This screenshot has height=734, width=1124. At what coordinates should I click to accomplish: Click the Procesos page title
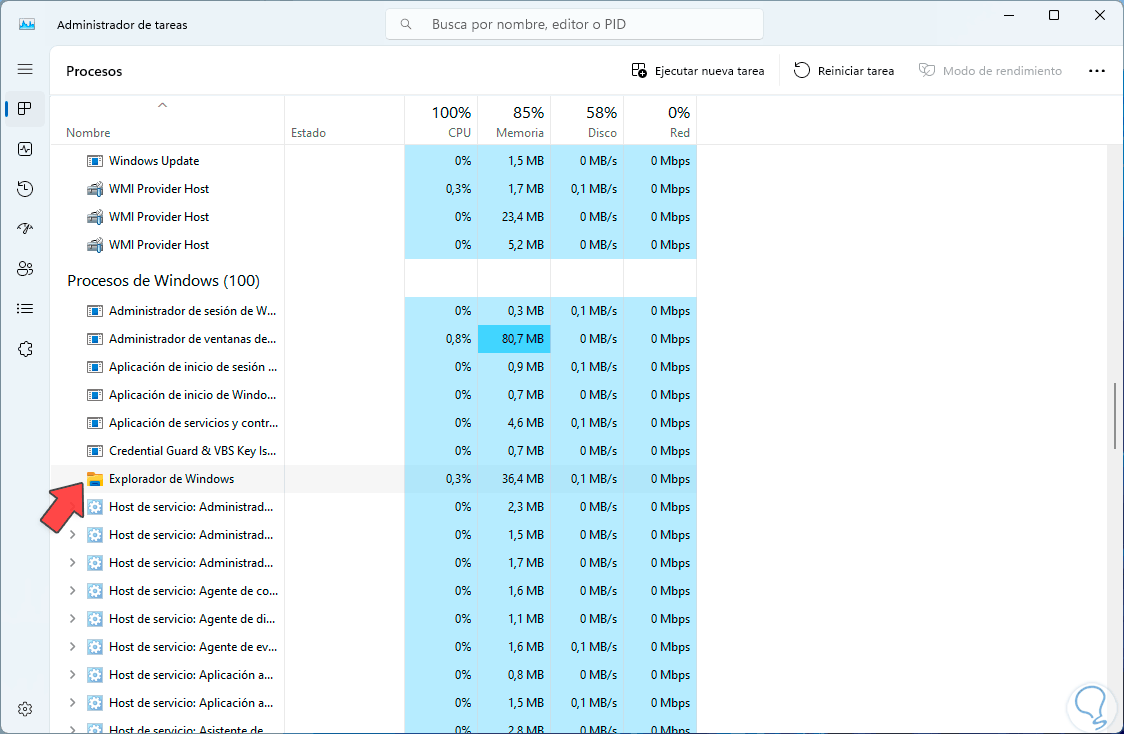(x=94, y=71)
